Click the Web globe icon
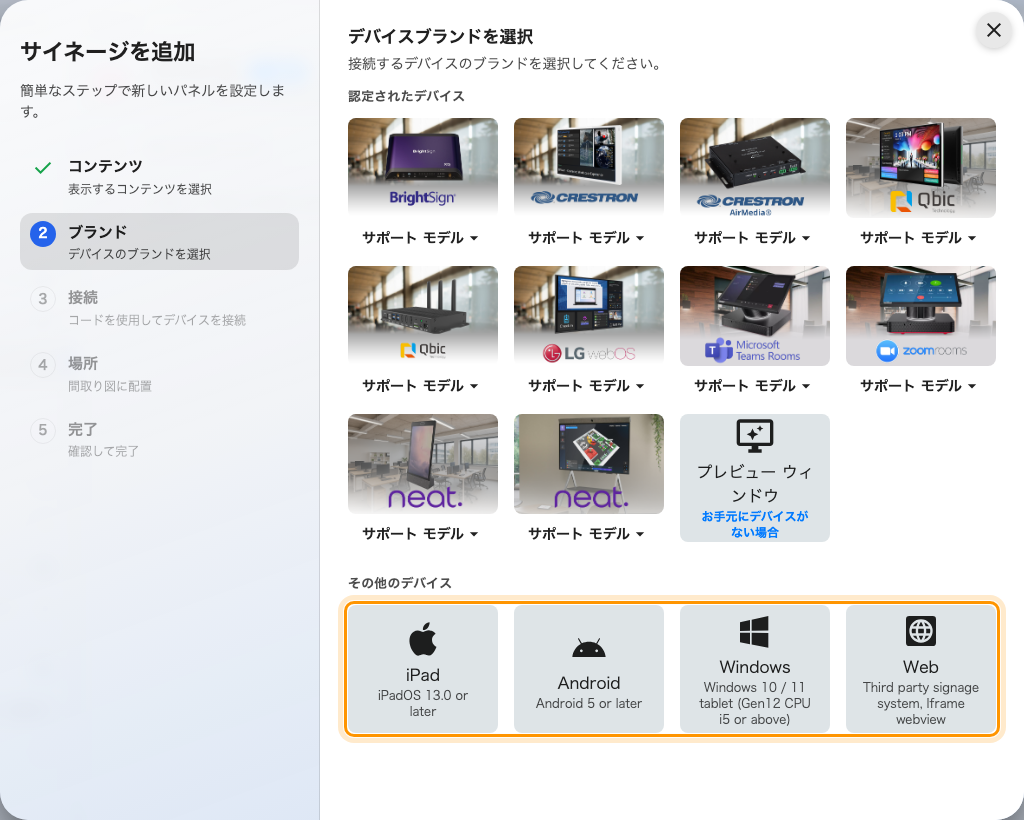1024x820 pixels. click(921, 631)
